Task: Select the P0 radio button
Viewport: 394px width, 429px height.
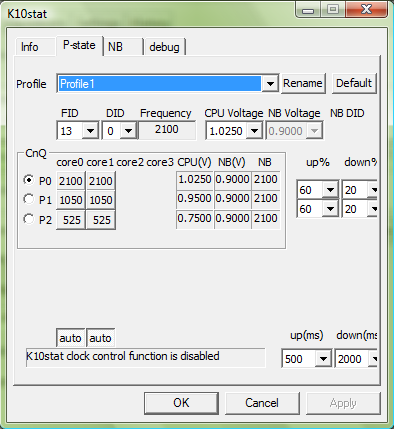Action: [x=29, y=180]
